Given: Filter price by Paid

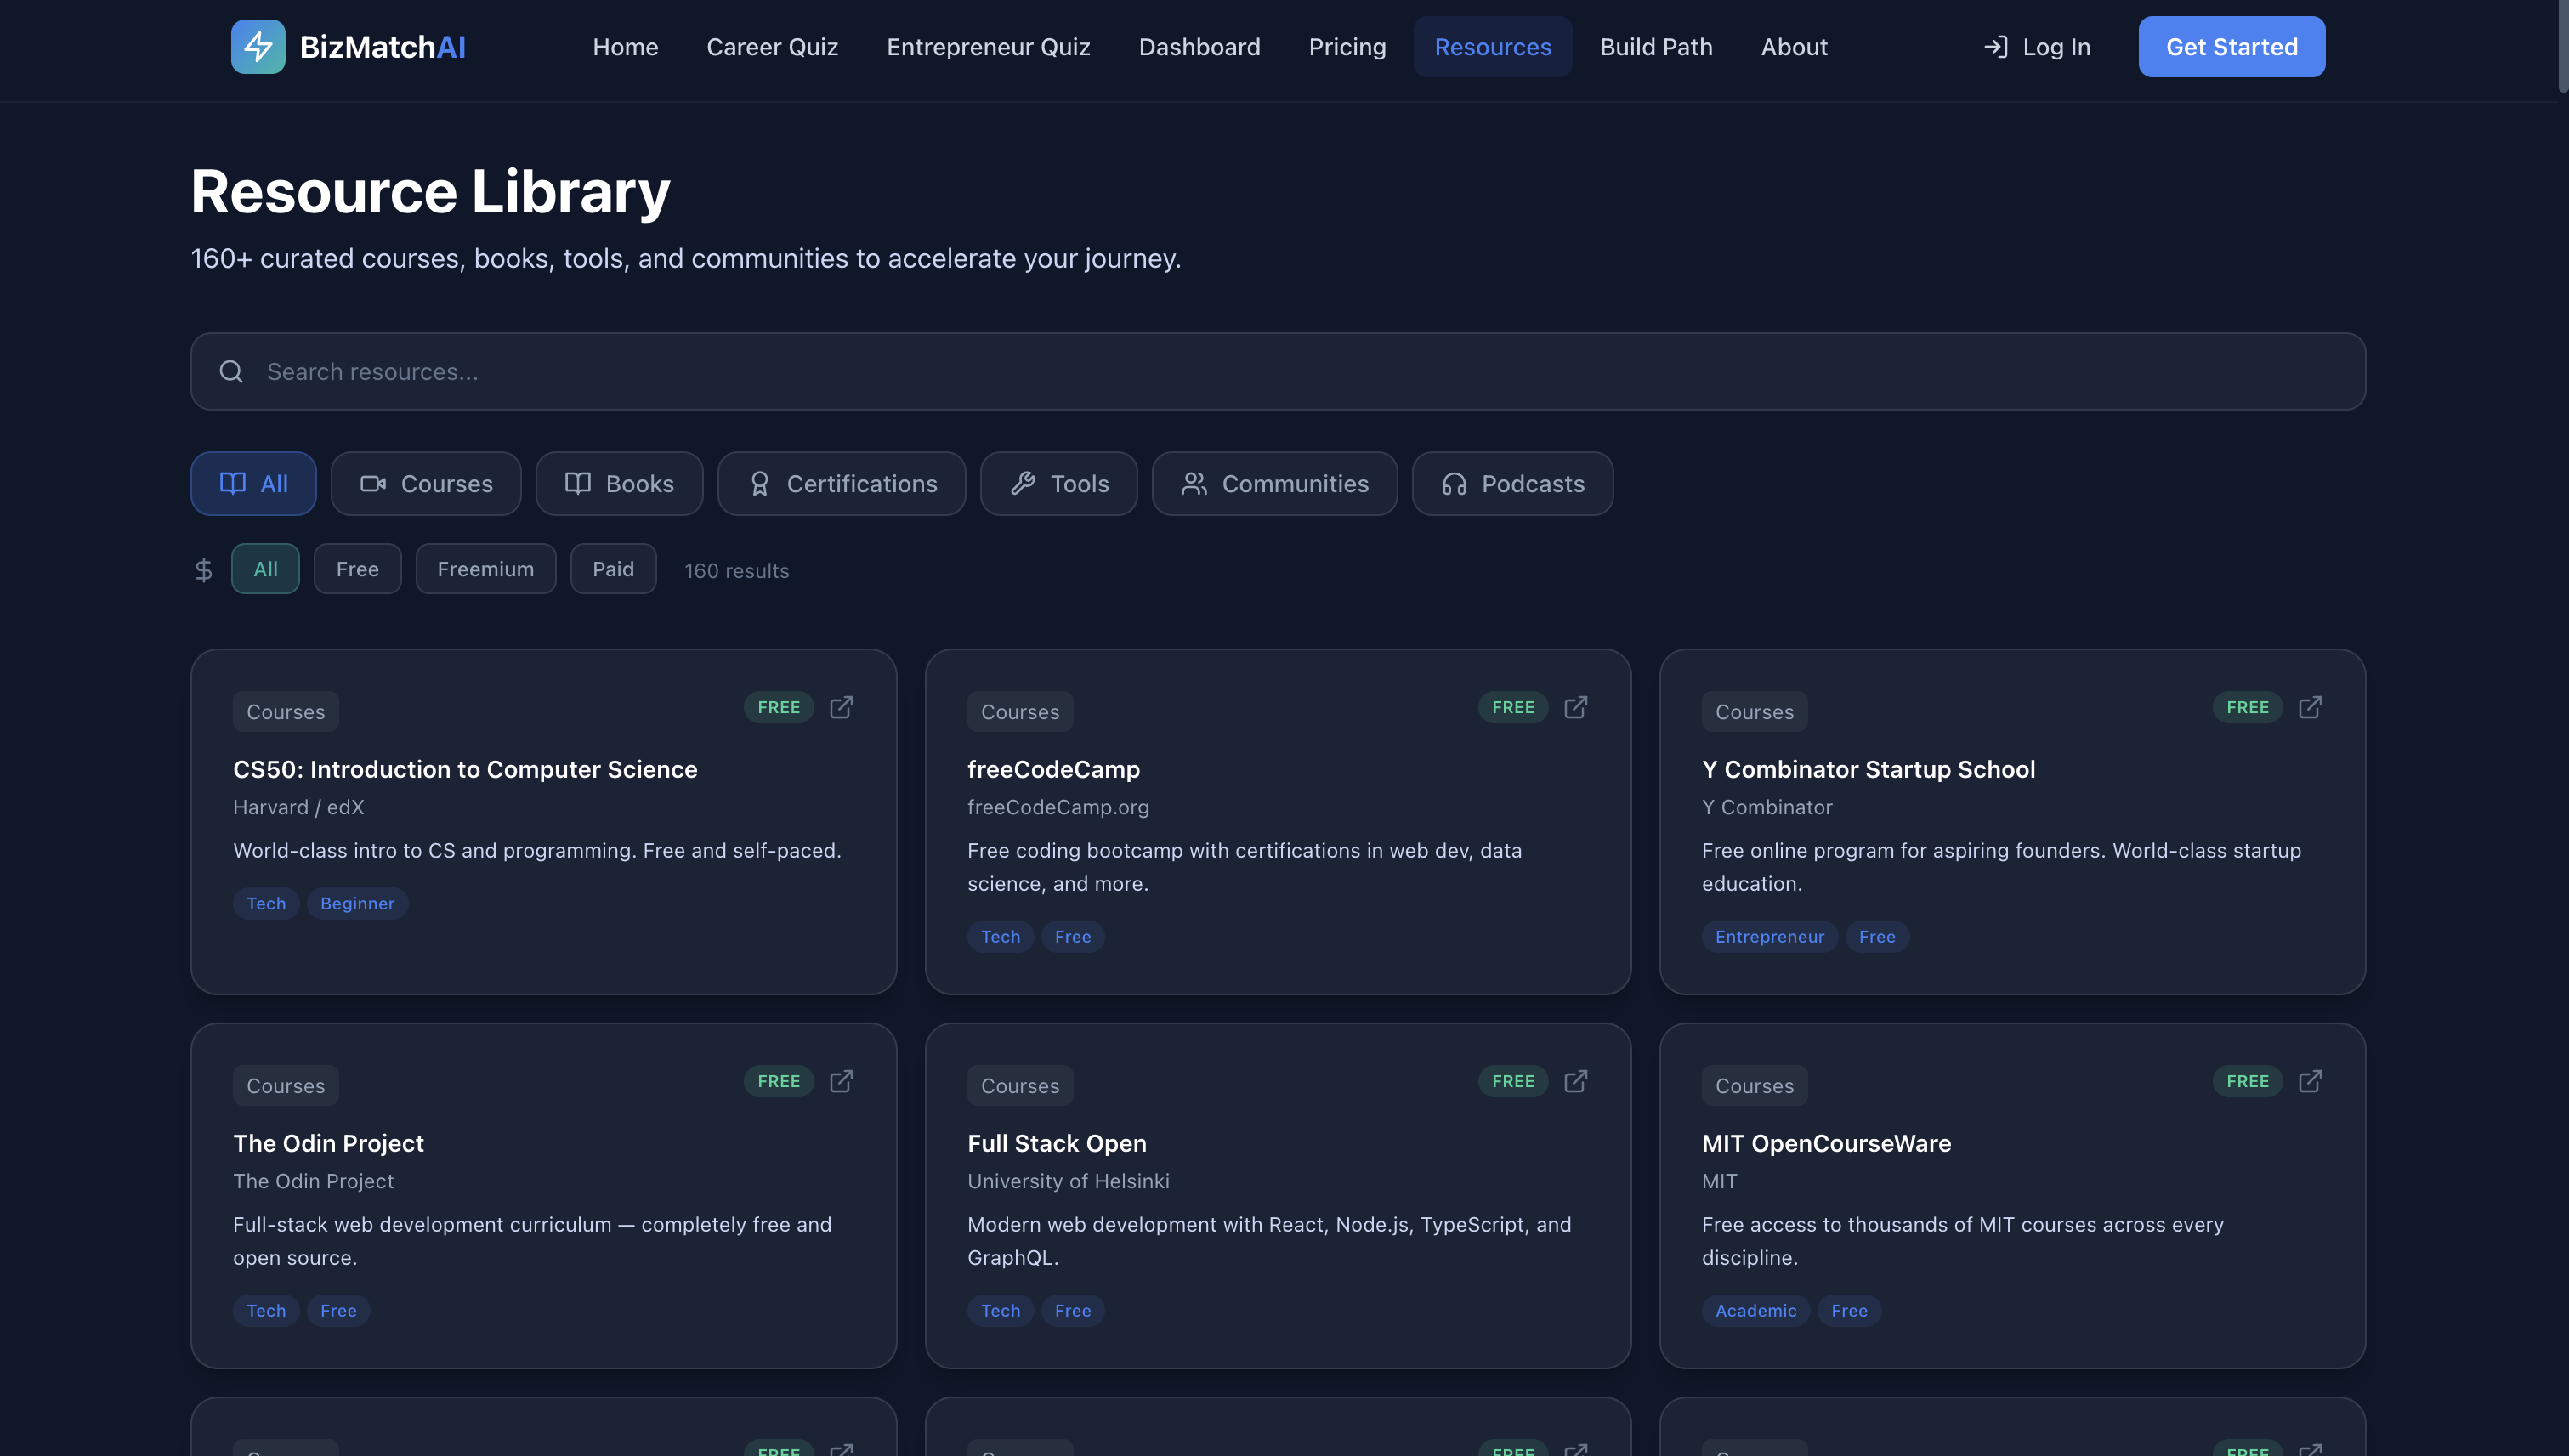Looking at the screenshot, I should pyautogui.click(x=613, y=569).
